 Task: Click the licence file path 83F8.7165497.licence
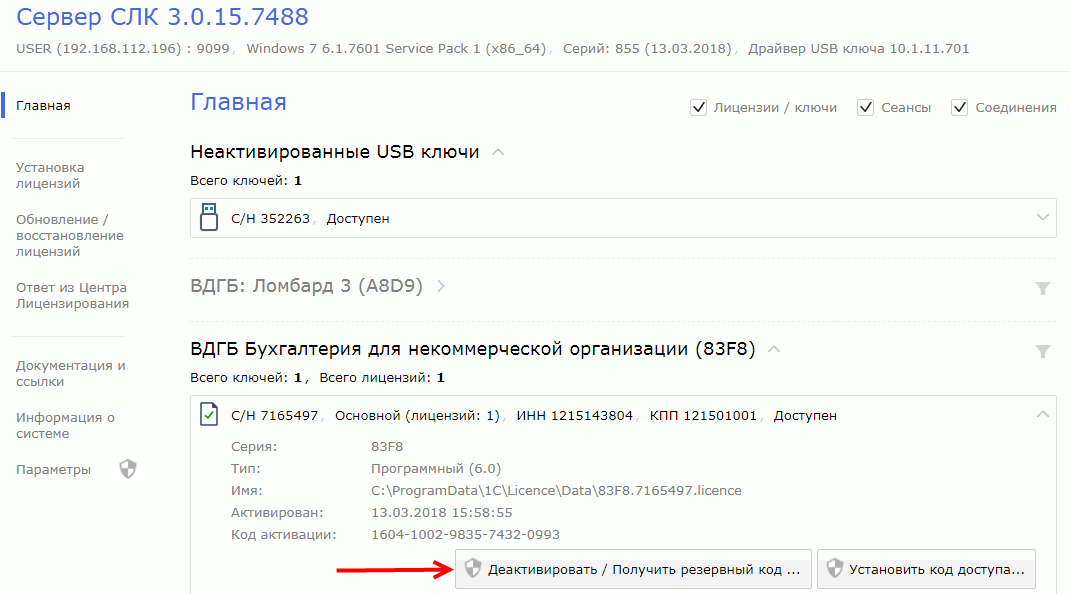556,491
